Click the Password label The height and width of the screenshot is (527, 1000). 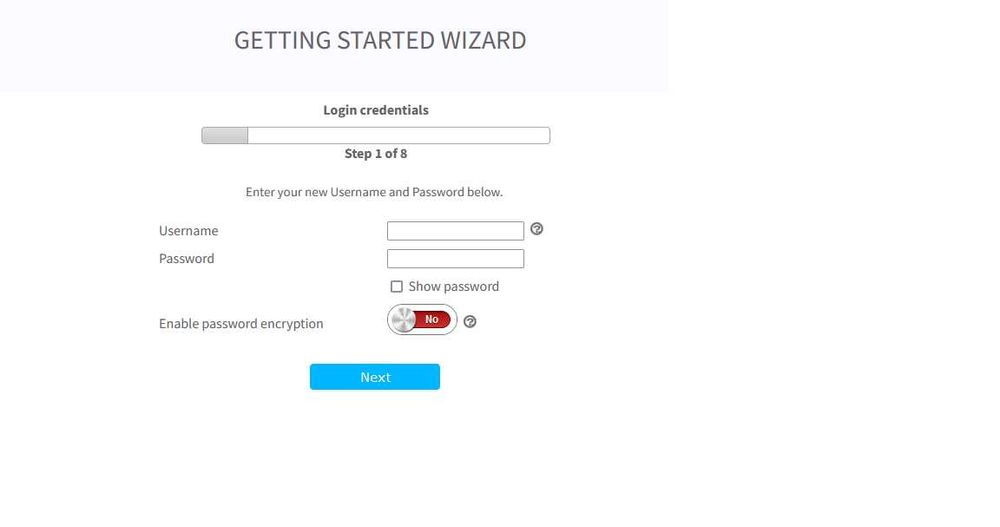(x=186, y=258)
